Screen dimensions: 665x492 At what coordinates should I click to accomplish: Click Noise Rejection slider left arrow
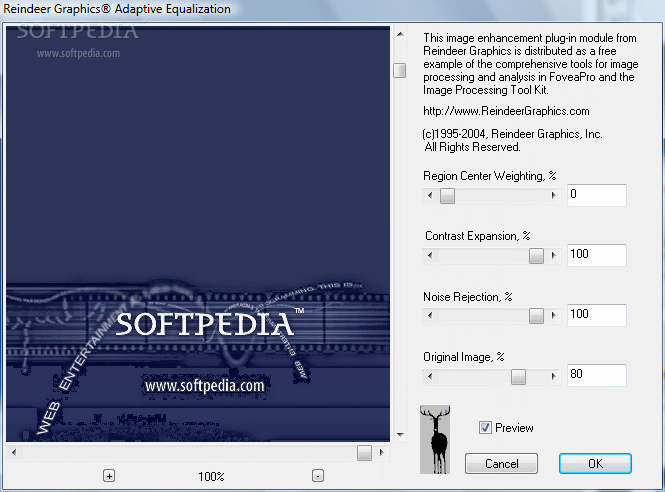tap(430, 316)
